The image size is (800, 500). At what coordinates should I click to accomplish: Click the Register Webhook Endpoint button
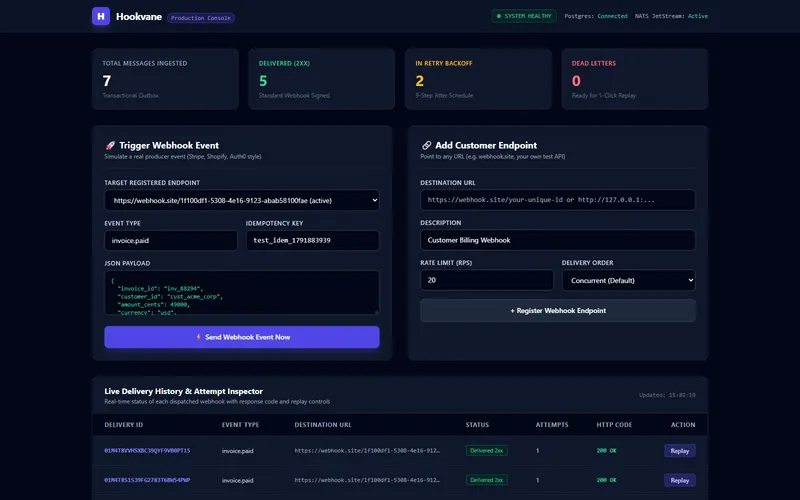tap(558, 310)
